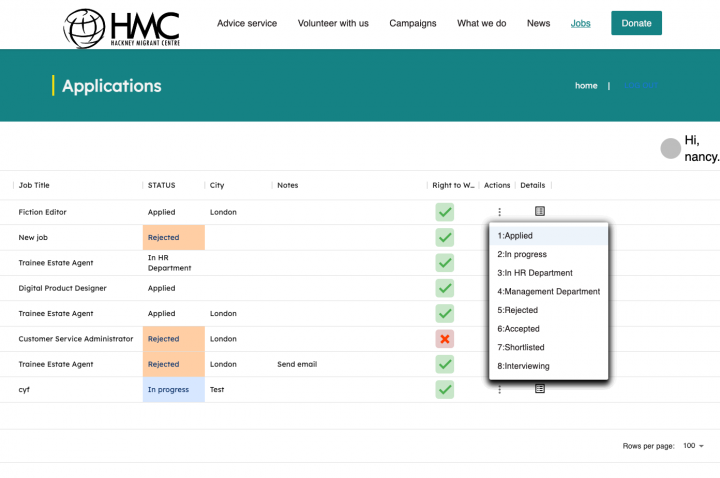Open the Advice service nav item

click(x=247, y=23)
